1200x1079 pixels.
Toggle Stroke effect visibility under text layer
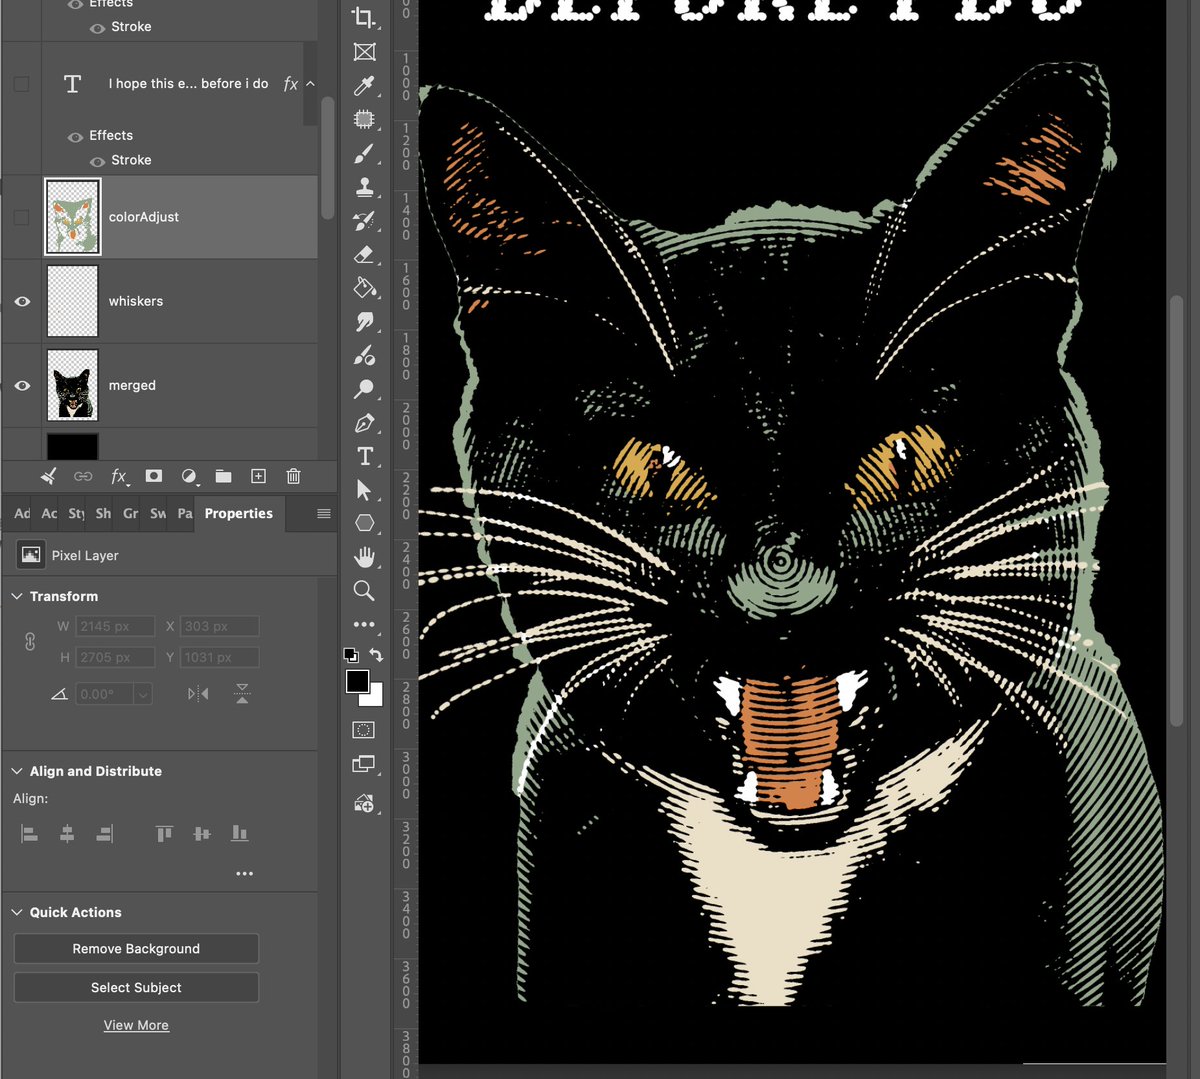(x=97, y=161)
